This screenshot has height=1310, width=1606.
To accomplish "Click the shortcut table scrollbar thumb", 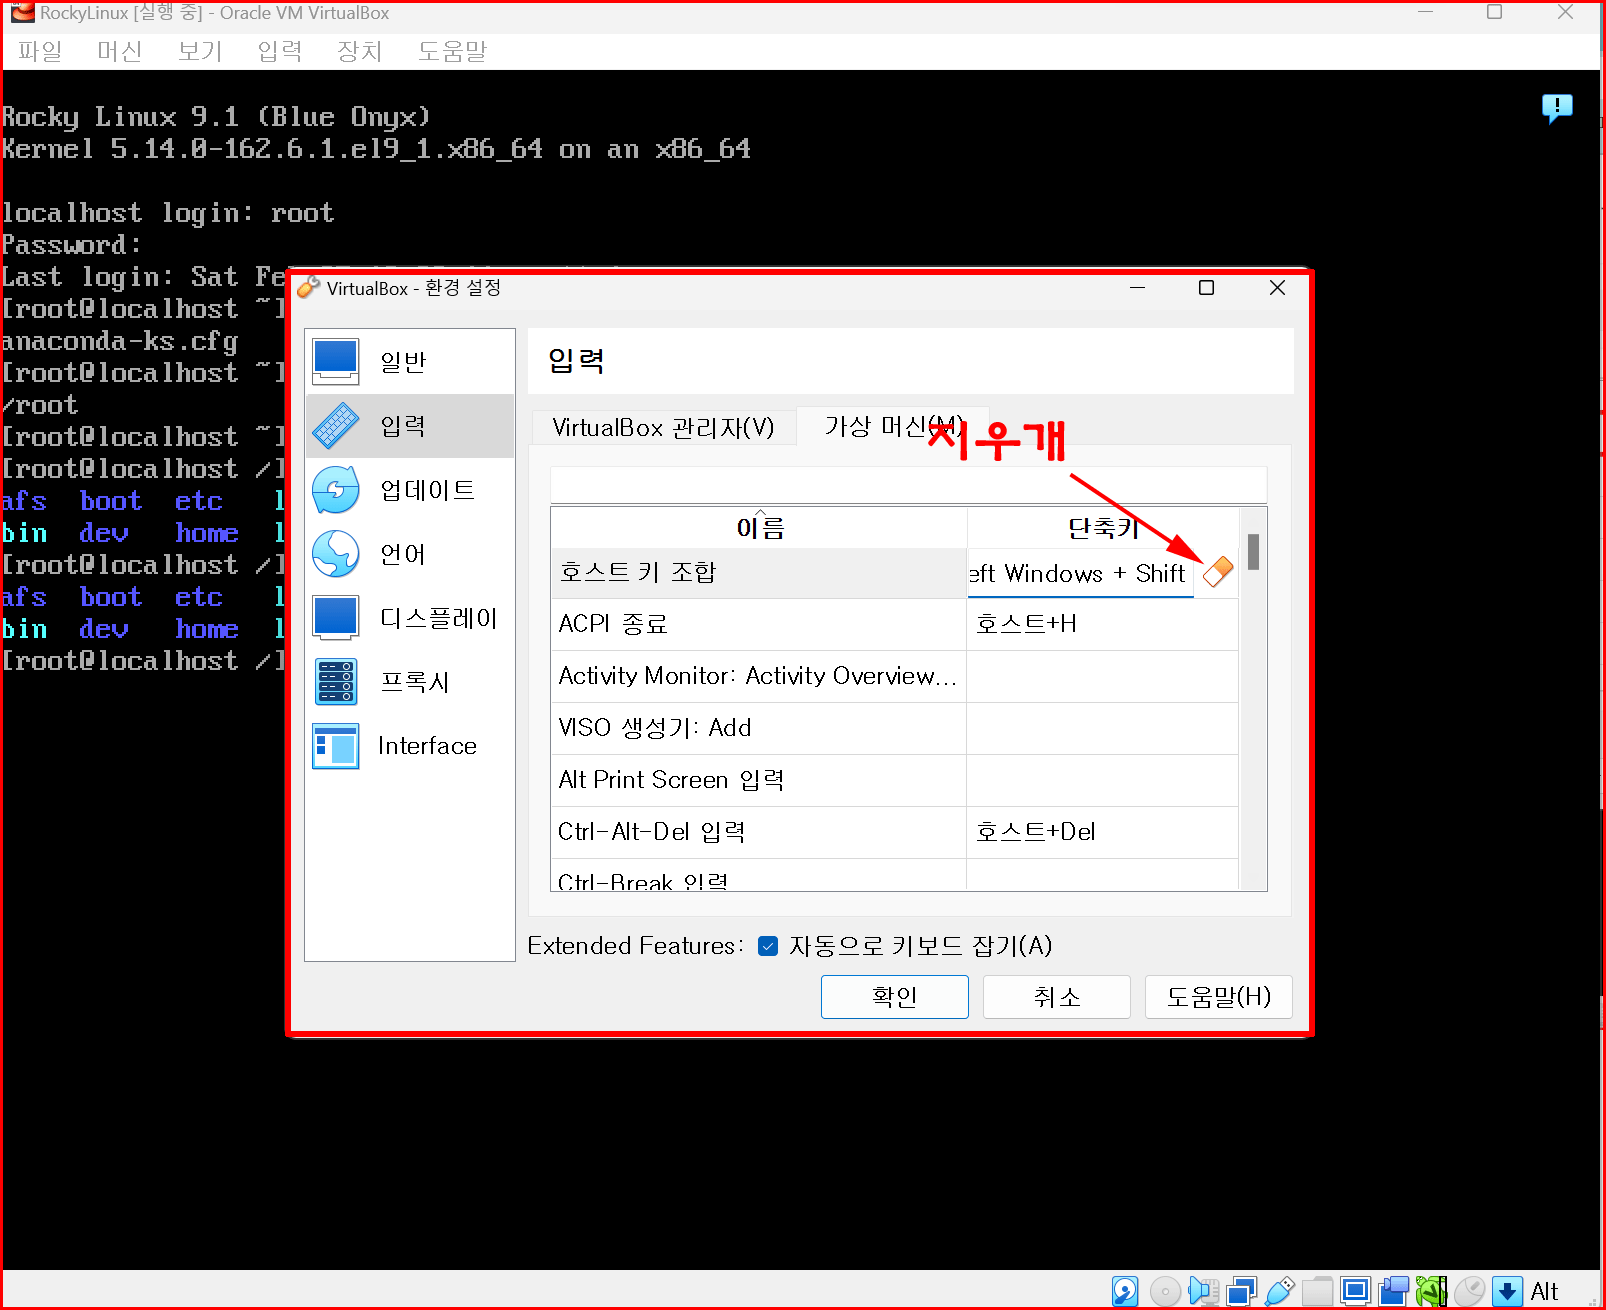I will click(x=1253, y=552).
